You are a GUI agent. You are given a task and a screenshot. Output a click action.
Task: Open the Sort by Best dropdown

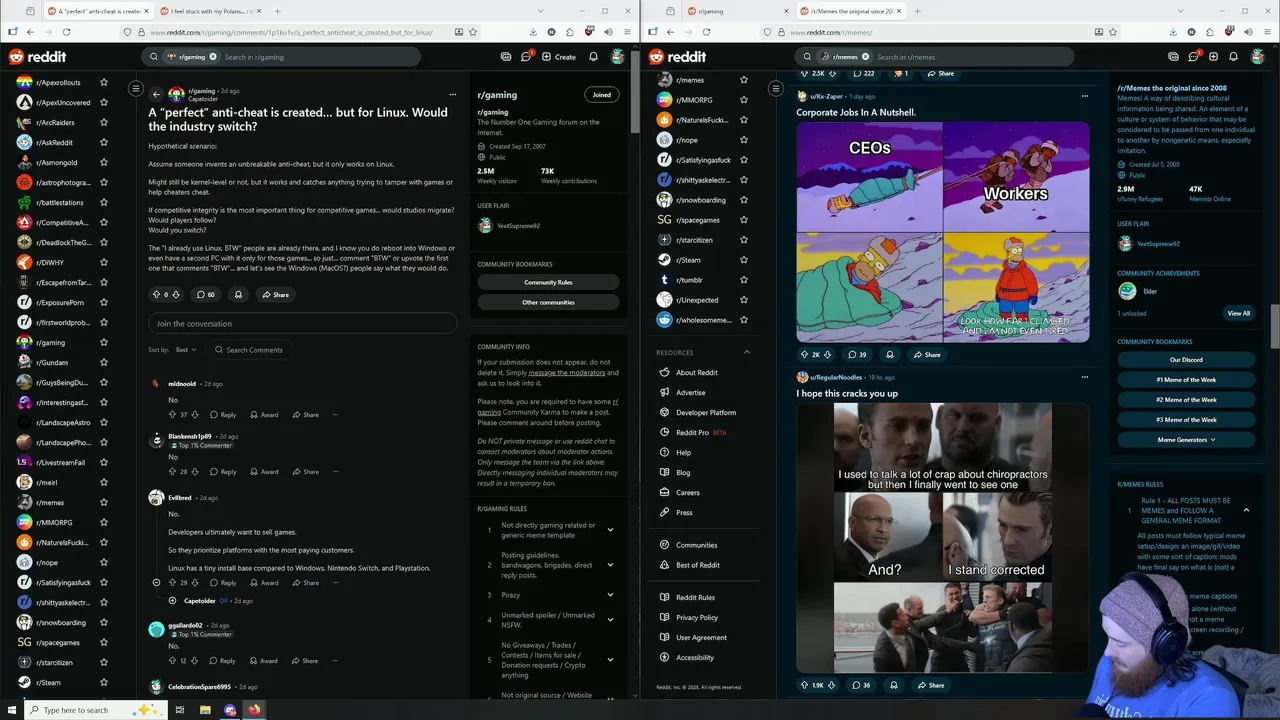186,350
